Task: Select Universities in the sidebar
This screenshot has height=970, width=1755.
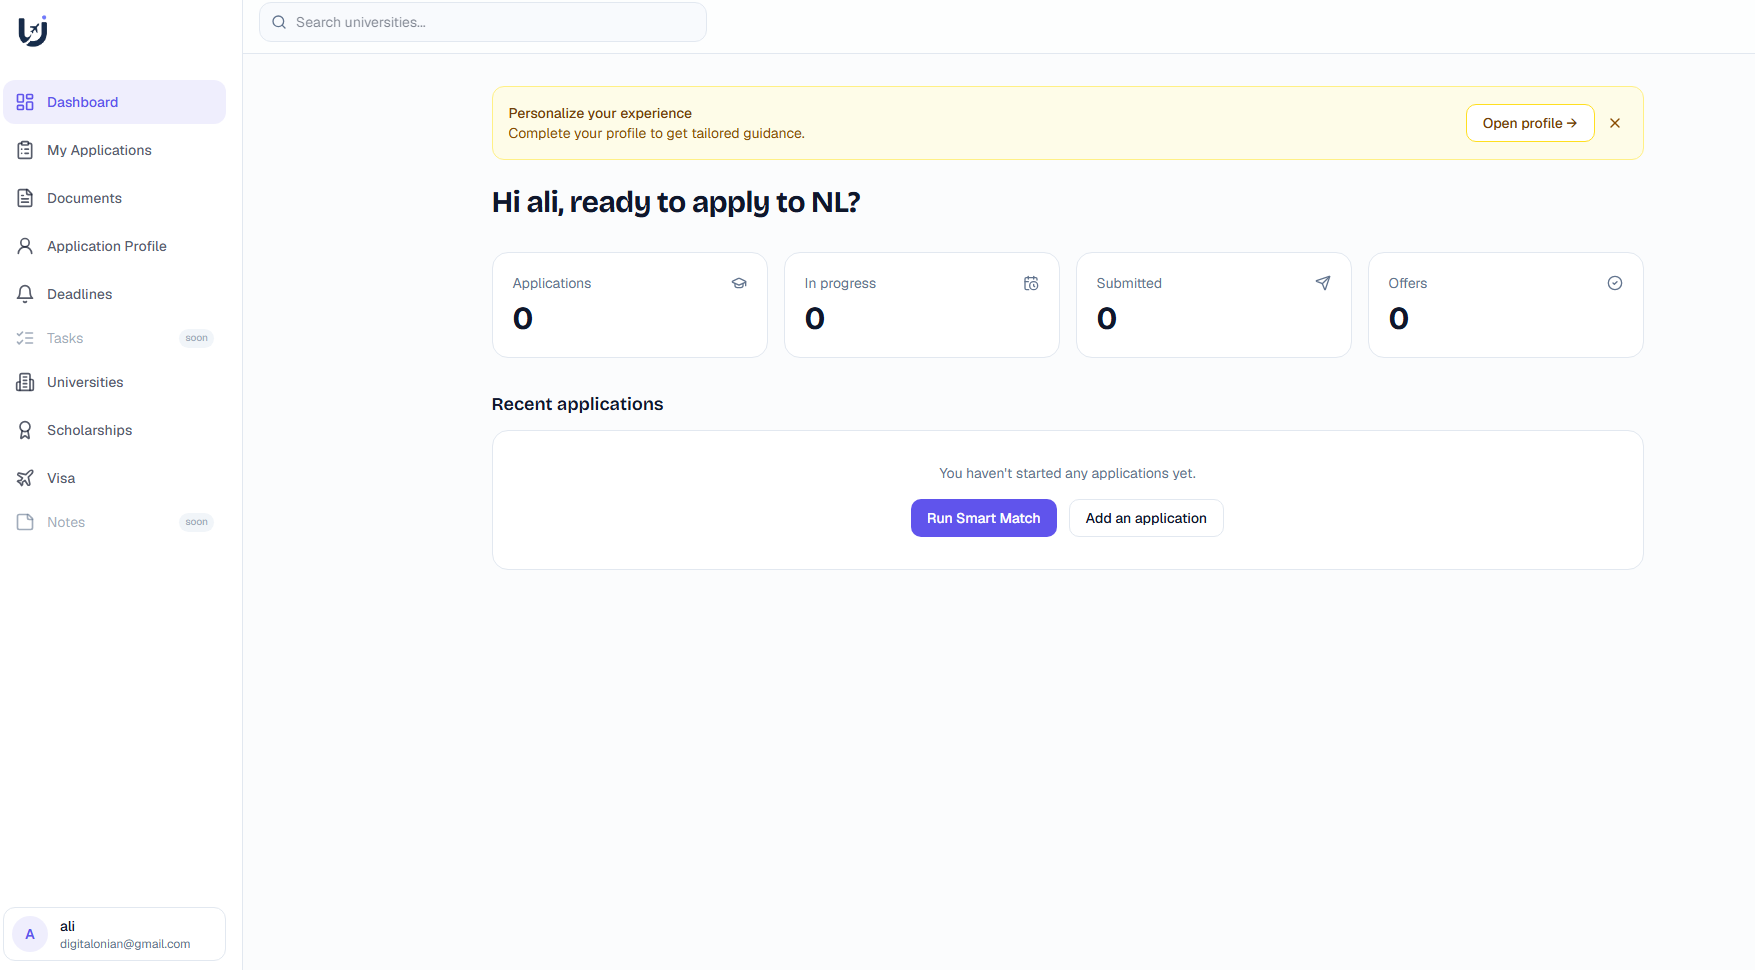Action: 115,382
